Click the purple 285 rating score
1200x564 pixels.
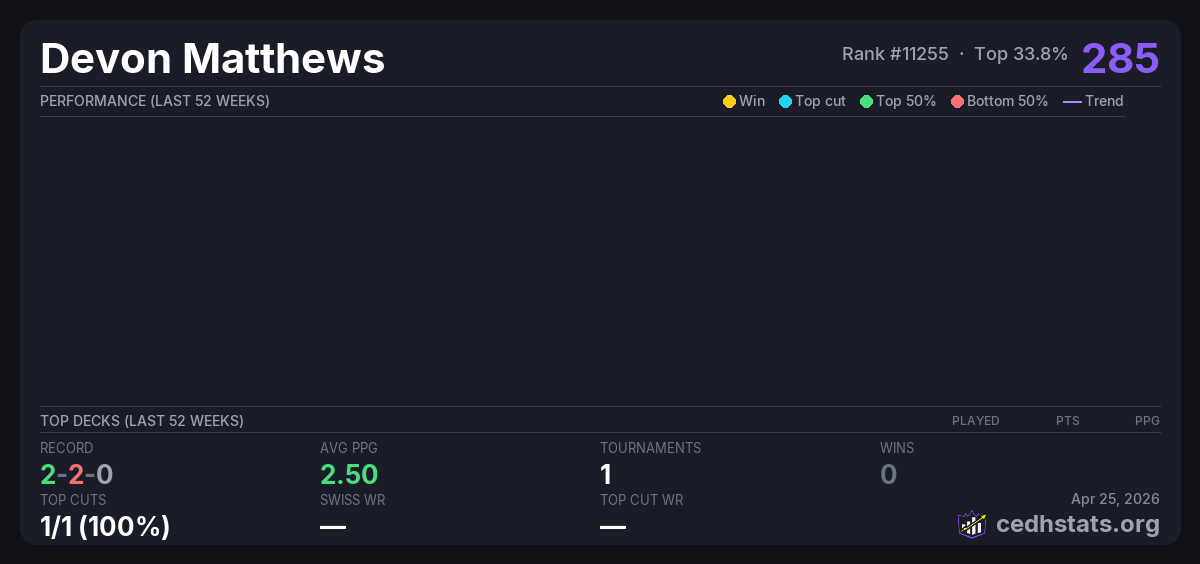pyautogui.click(x=1120, y=58)
